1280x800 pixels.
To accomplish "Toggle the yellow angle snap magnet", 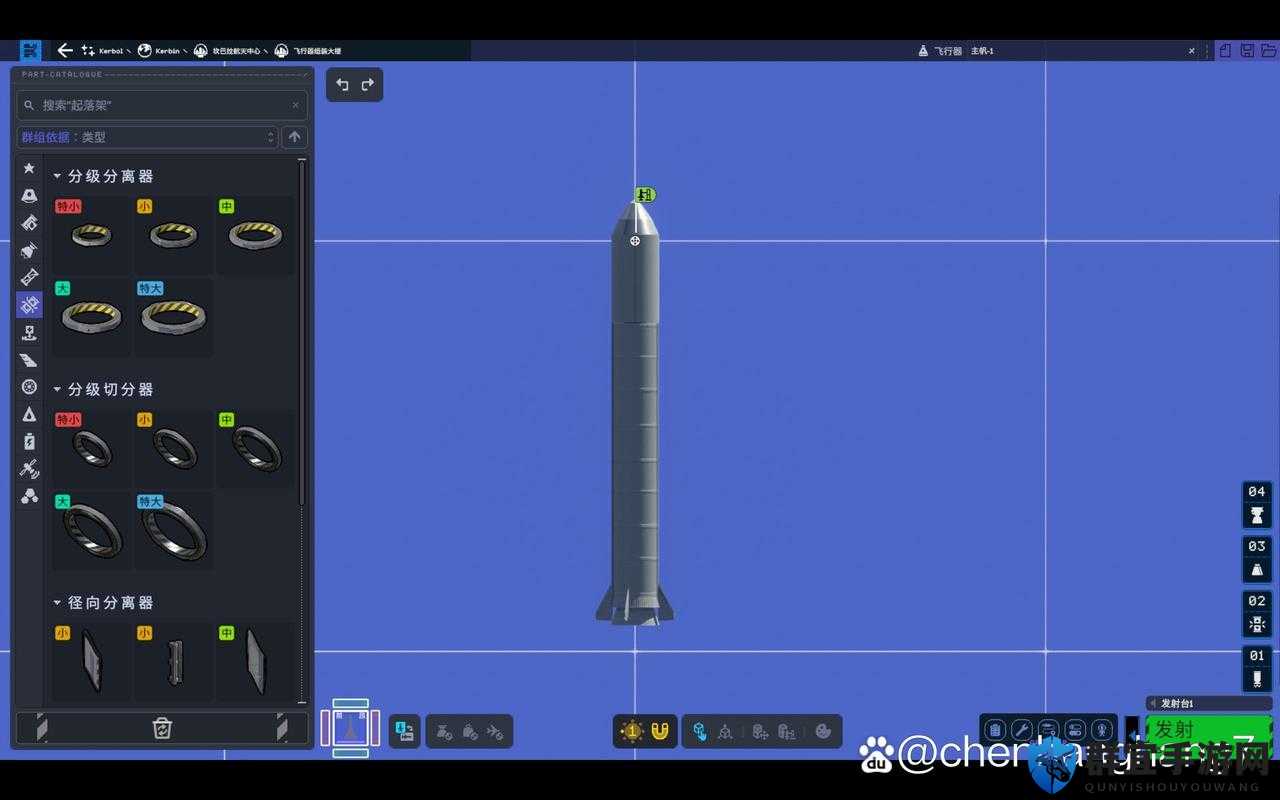I will [659, 731].
